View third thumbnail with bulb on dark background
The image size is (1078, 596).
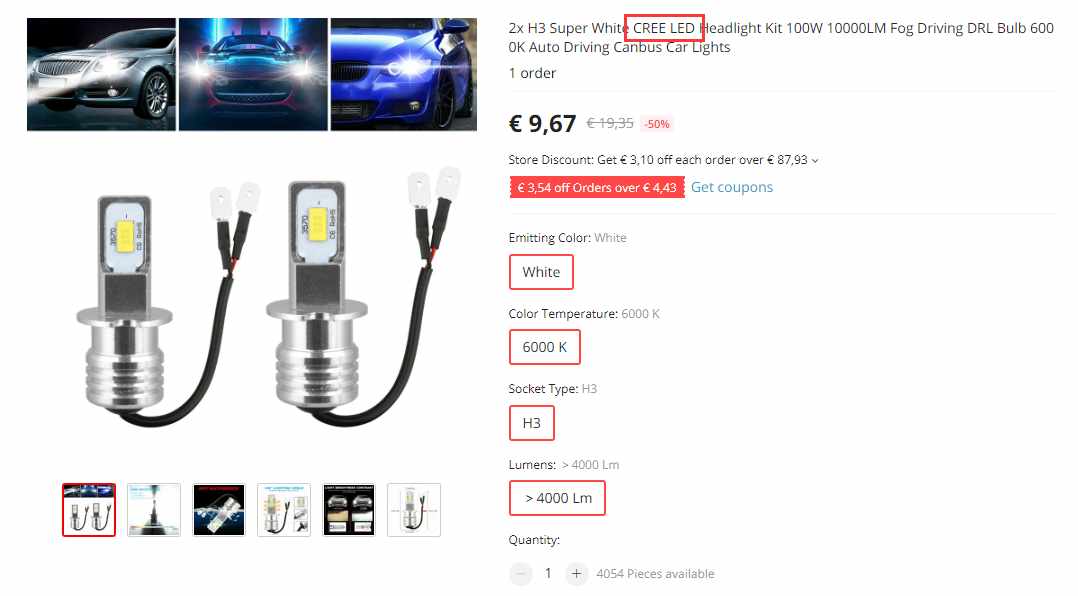pyautogui.click(x=219, y=509)
